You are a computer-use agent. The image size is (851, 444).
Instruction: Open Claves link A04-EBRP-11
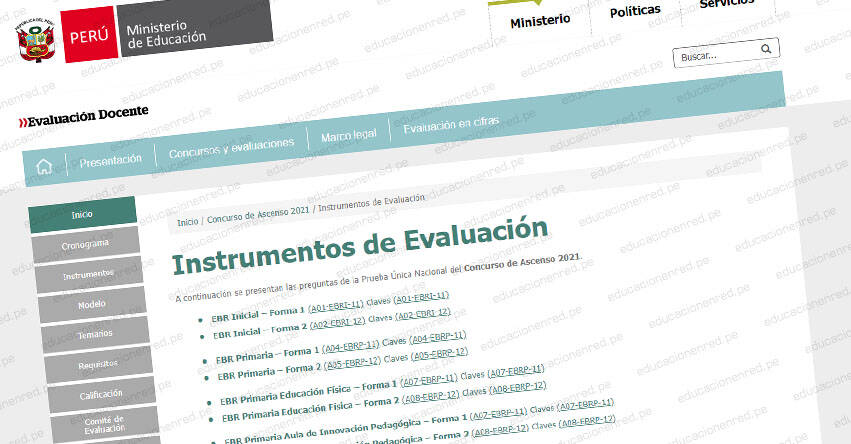pos(437,337)
